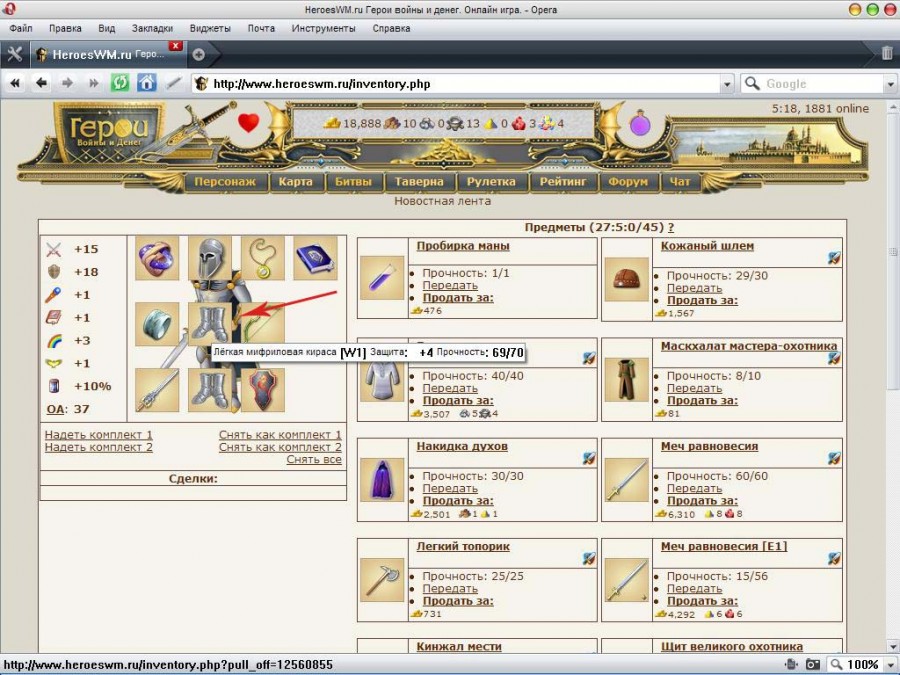Open the Закладки menu
Screen dimensions: 900x675
[x=152, y=28]
